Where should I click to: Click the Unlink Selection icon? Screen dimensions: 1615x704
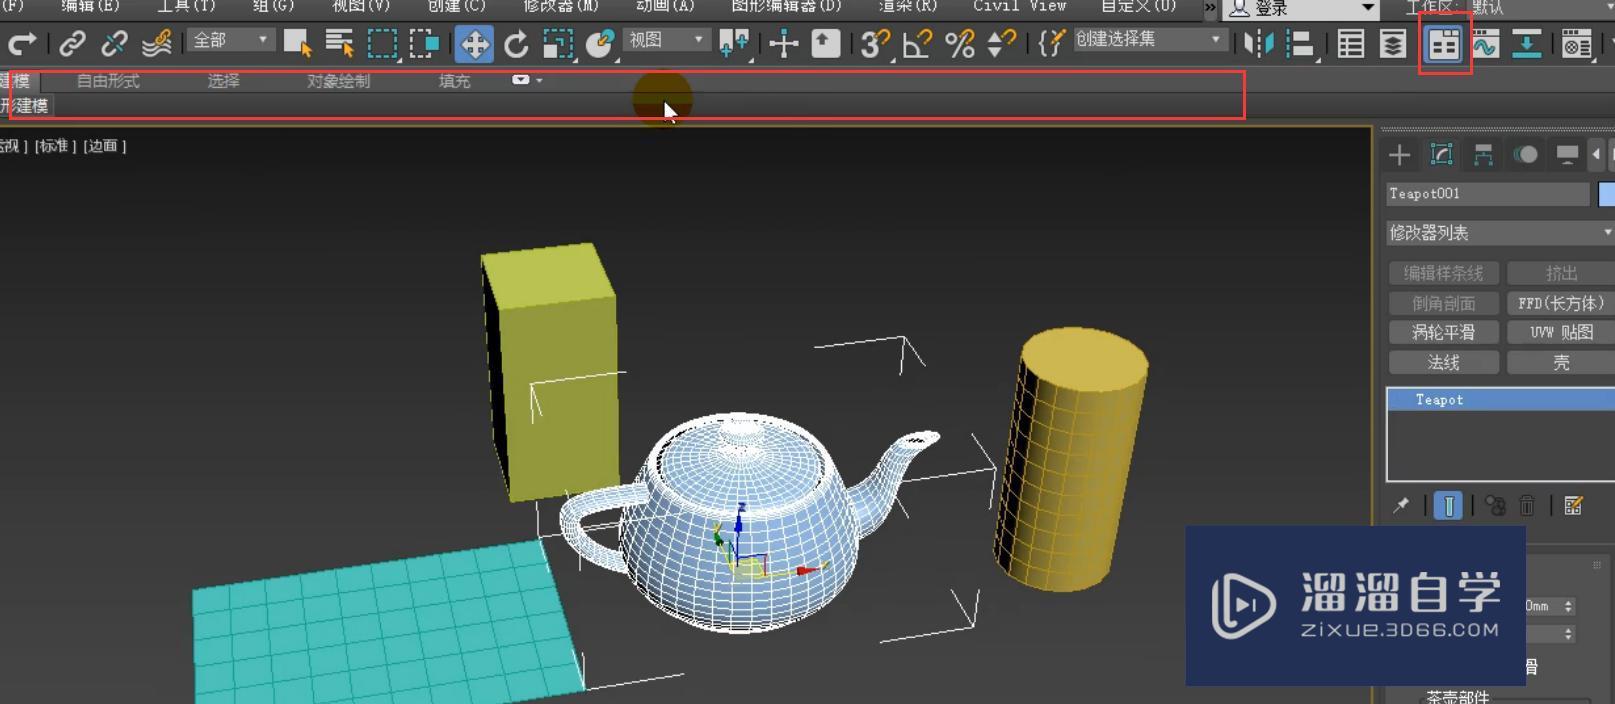coord(114,43)
